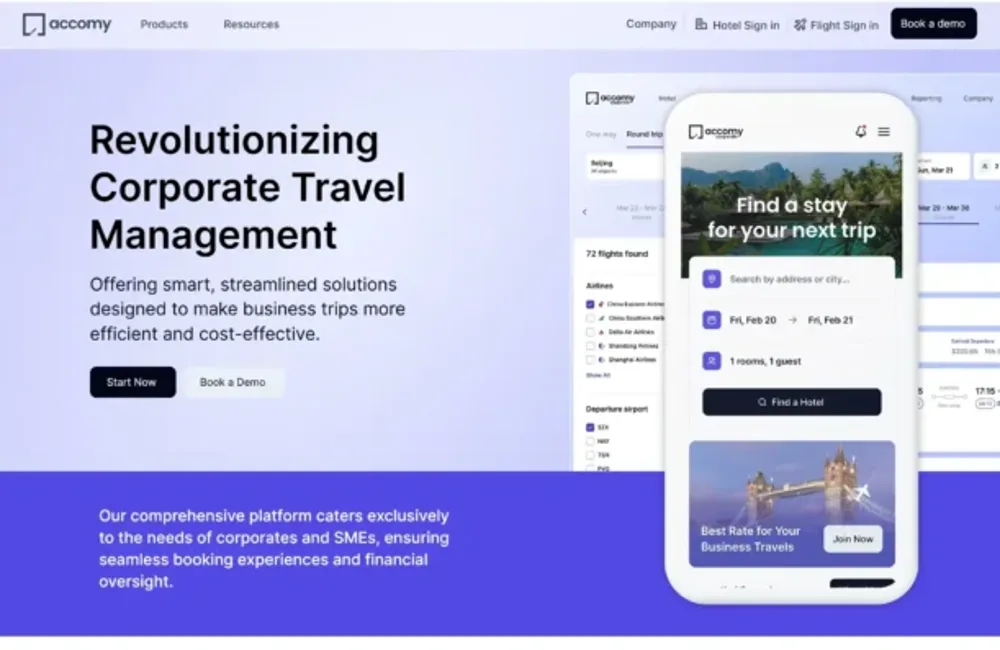Open the Resources menu

tap(251, 24)
